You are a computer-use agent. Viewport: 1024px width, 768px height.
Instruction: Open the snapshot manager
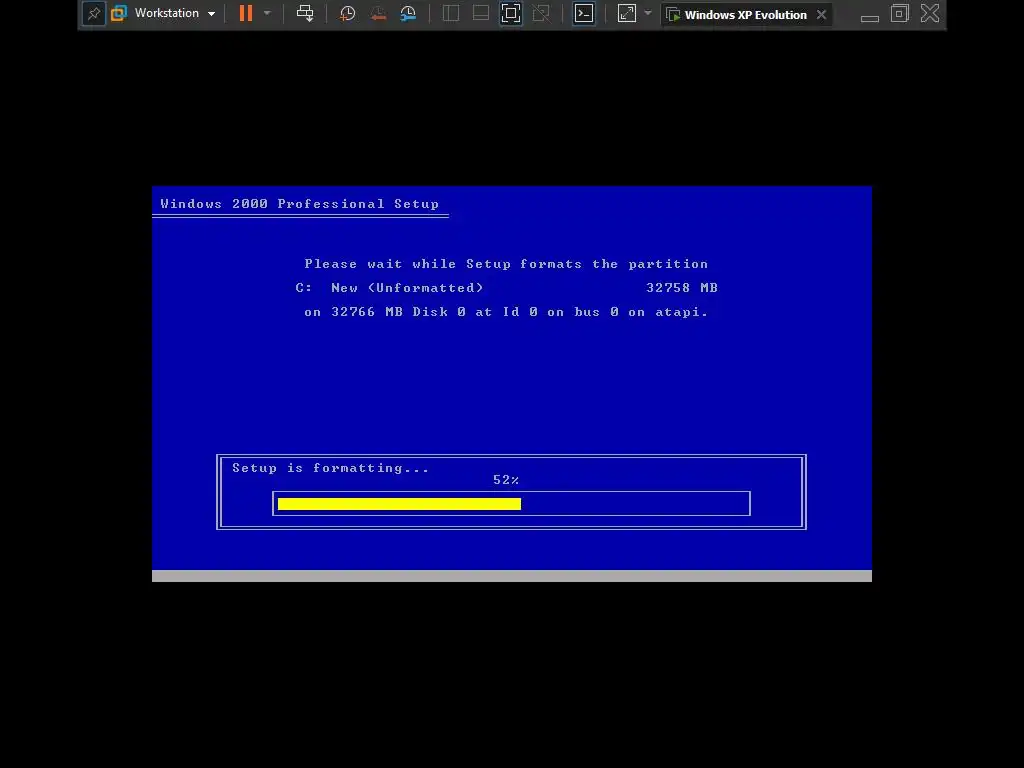(x=409, y=13)
